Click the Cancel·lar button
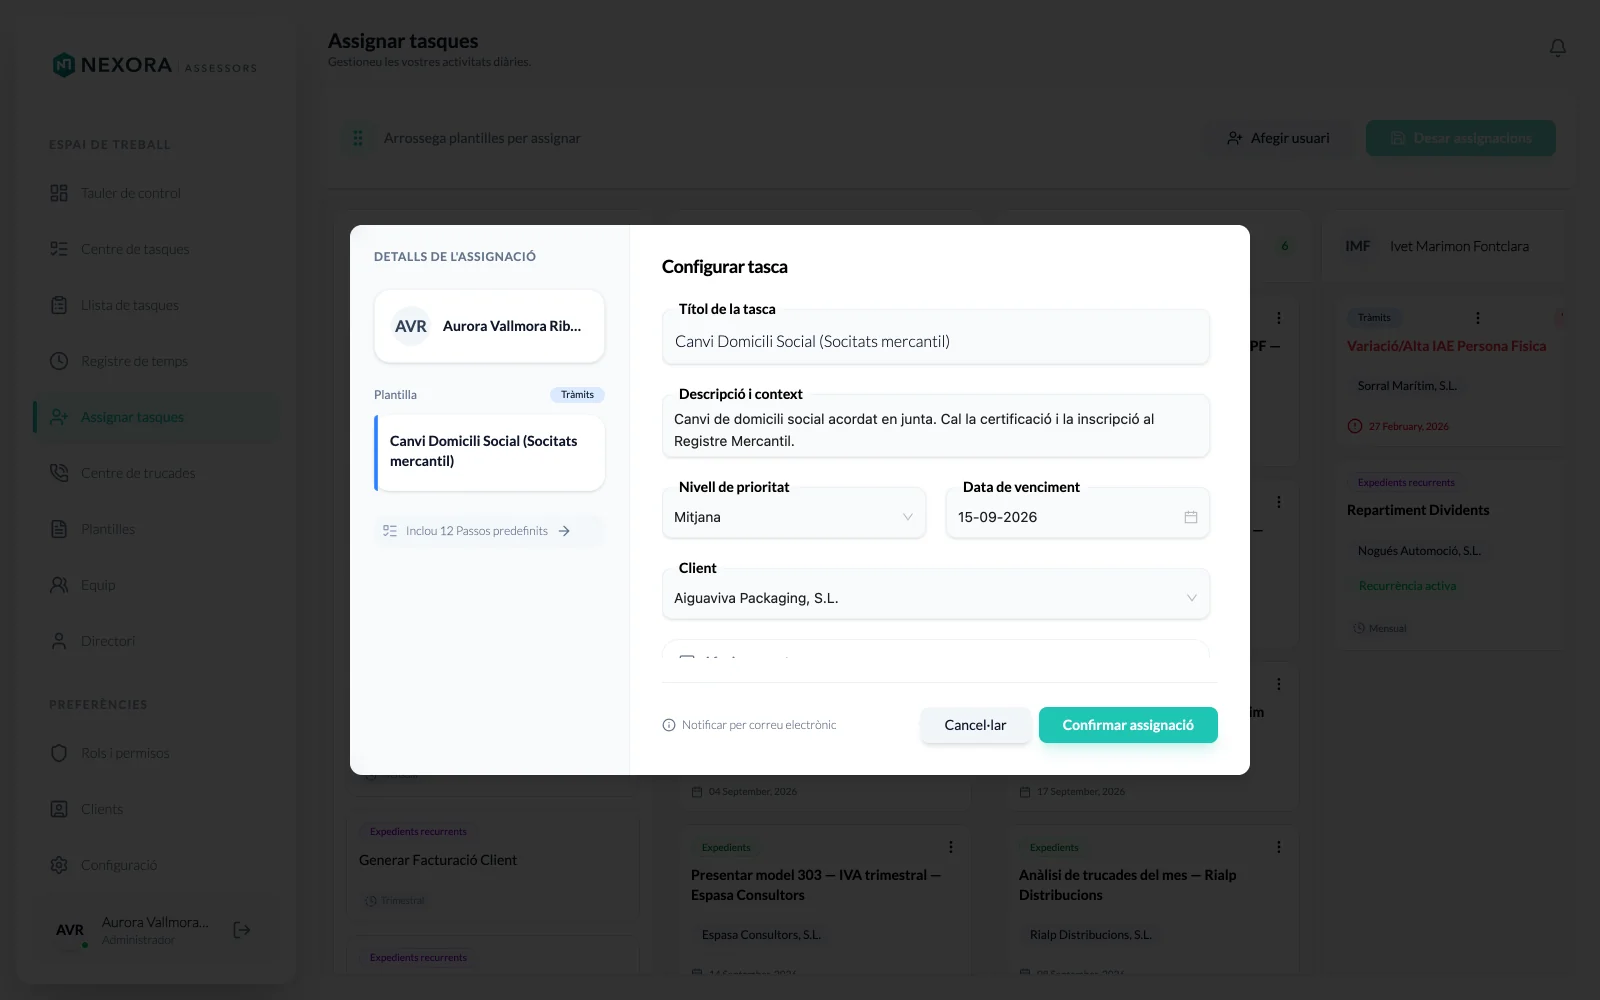 coord(975,725)
